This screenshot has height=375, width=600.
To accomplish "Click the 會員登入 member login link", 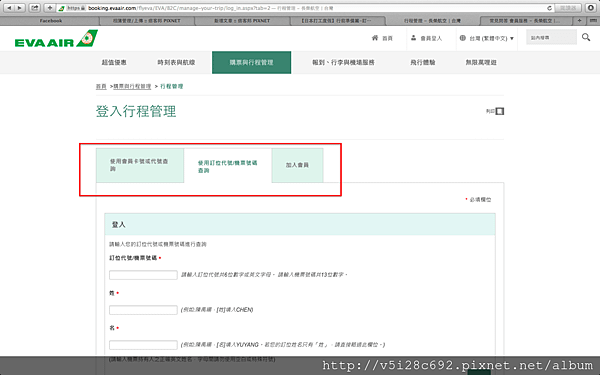I will click(426, 38).
